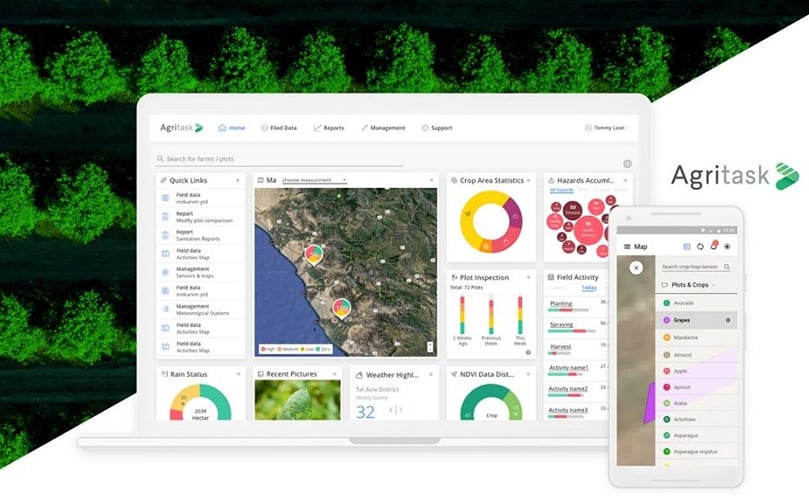Select Almond in the crop list

(696, 355)
